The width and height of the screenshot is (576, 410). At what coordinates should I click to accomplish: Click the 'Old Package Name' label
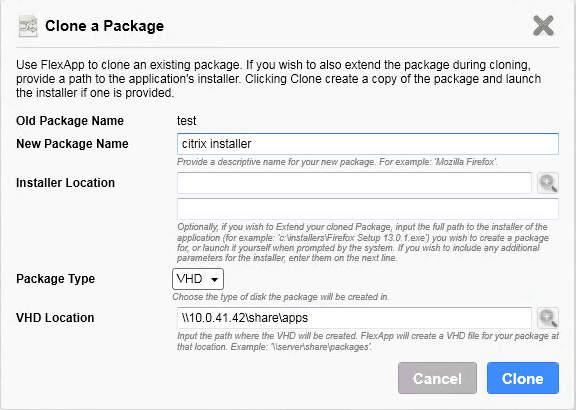click(70, 121)
